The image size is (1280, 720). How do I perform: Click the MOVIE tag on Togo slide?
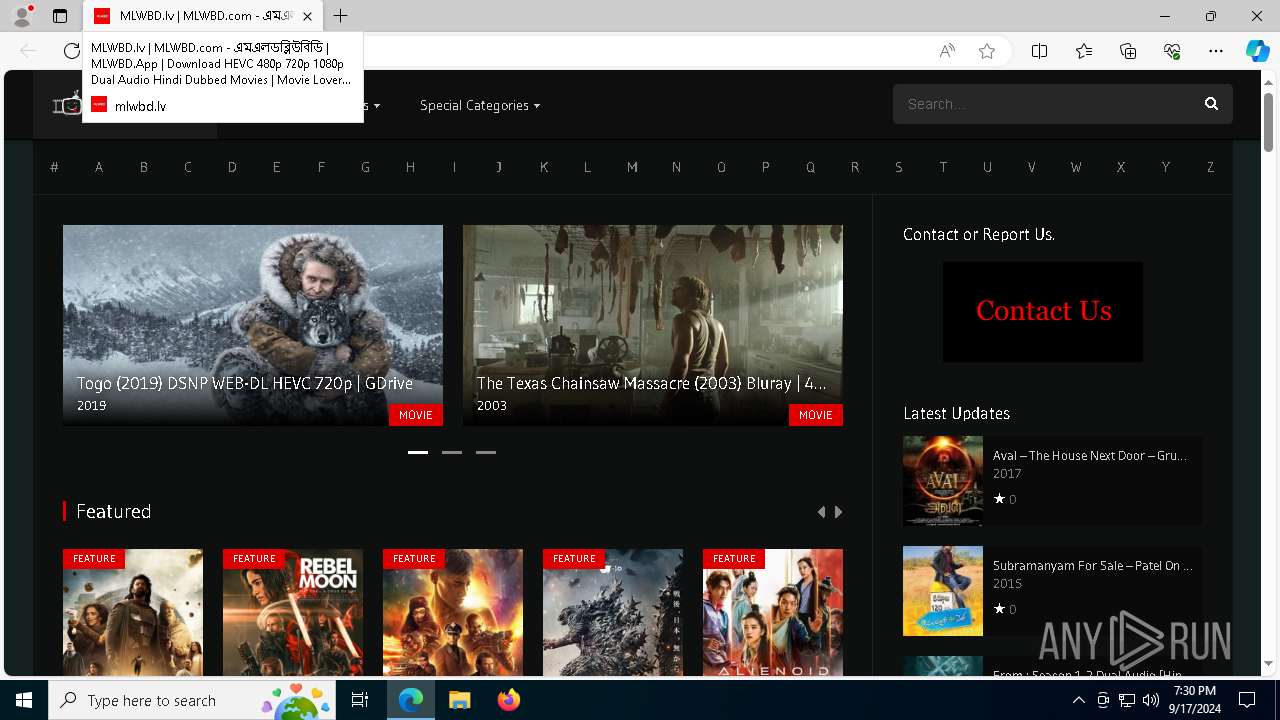coord(416,415)
